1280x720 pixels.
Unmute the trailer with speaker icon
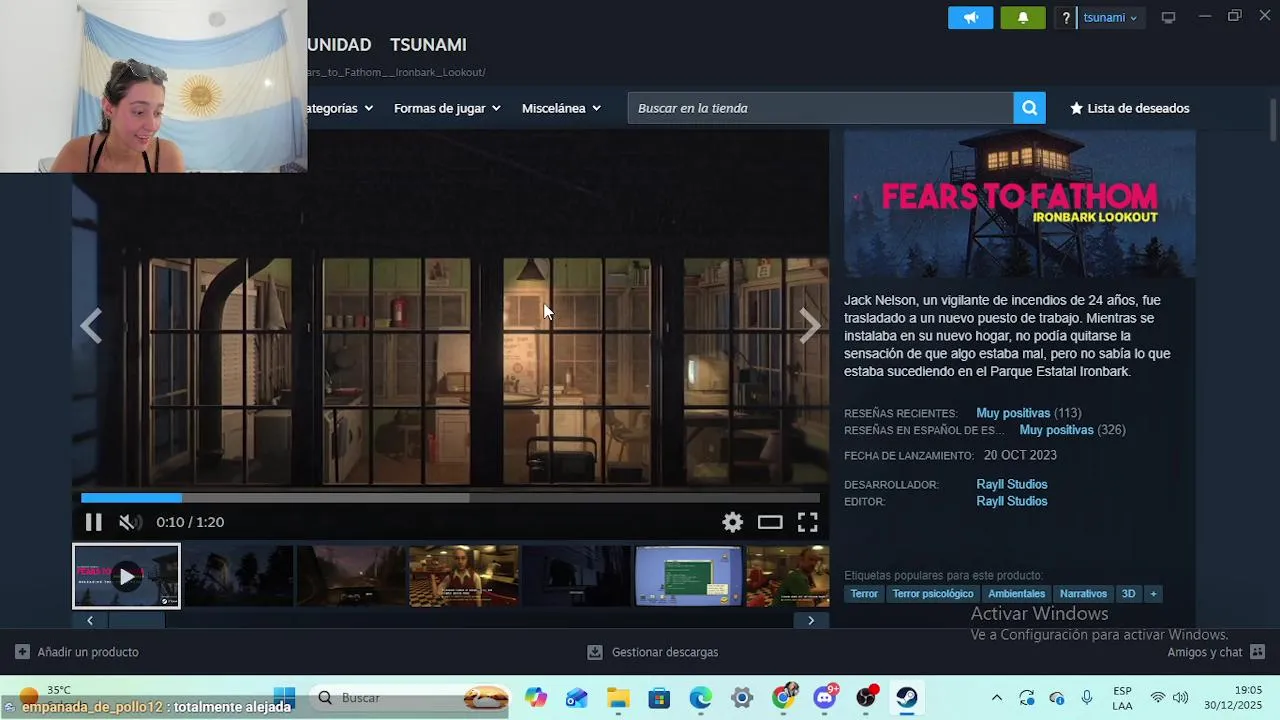[130, 522]
